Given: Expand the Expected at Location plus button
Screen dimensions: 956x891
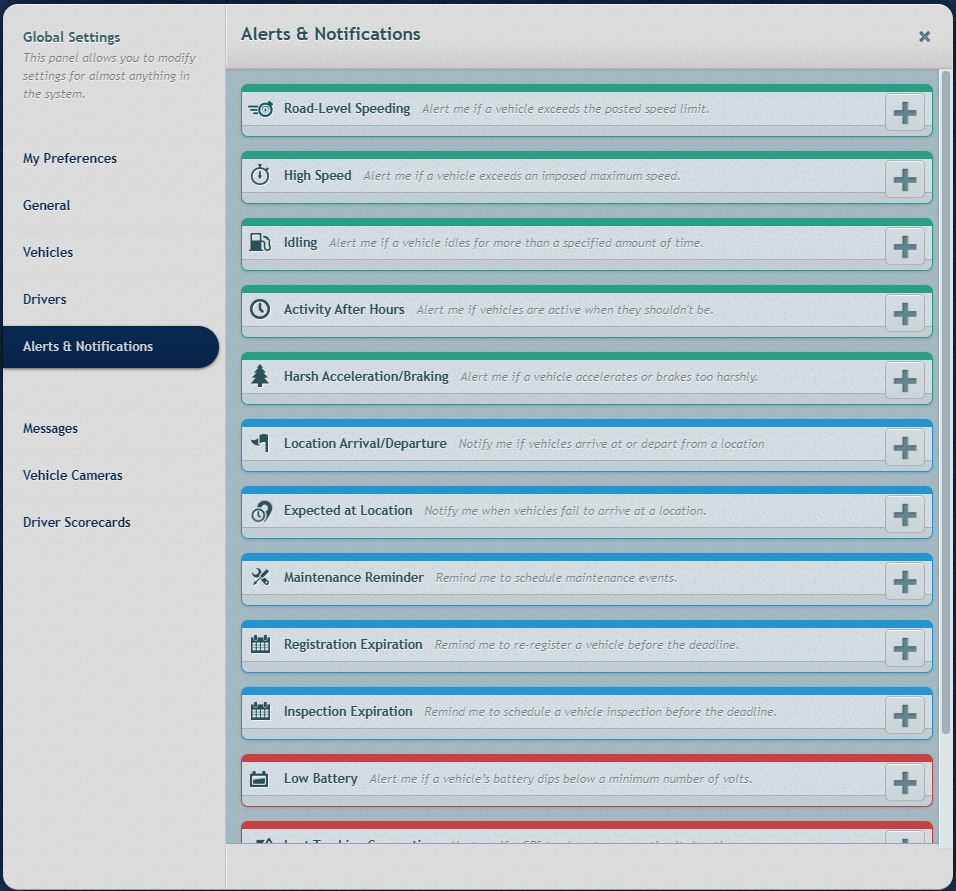Looking at the screenshot, I should tap(904, 514).
